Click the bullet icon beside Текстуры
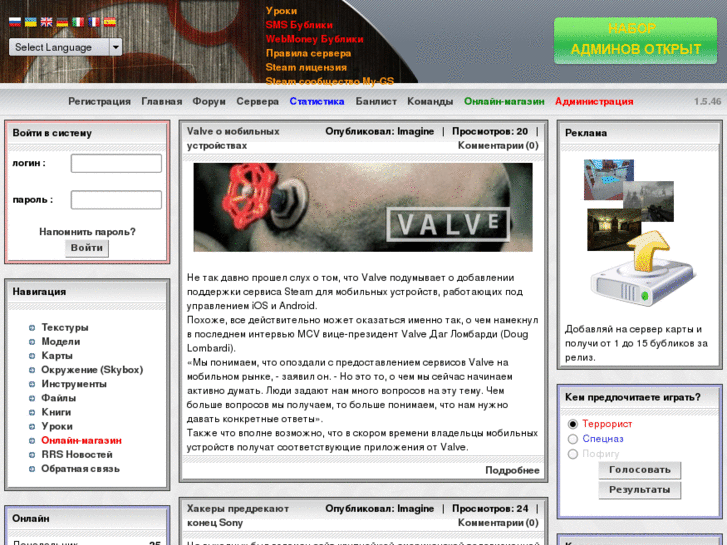The width and height of the screenshot is (727, 545). 32,328
